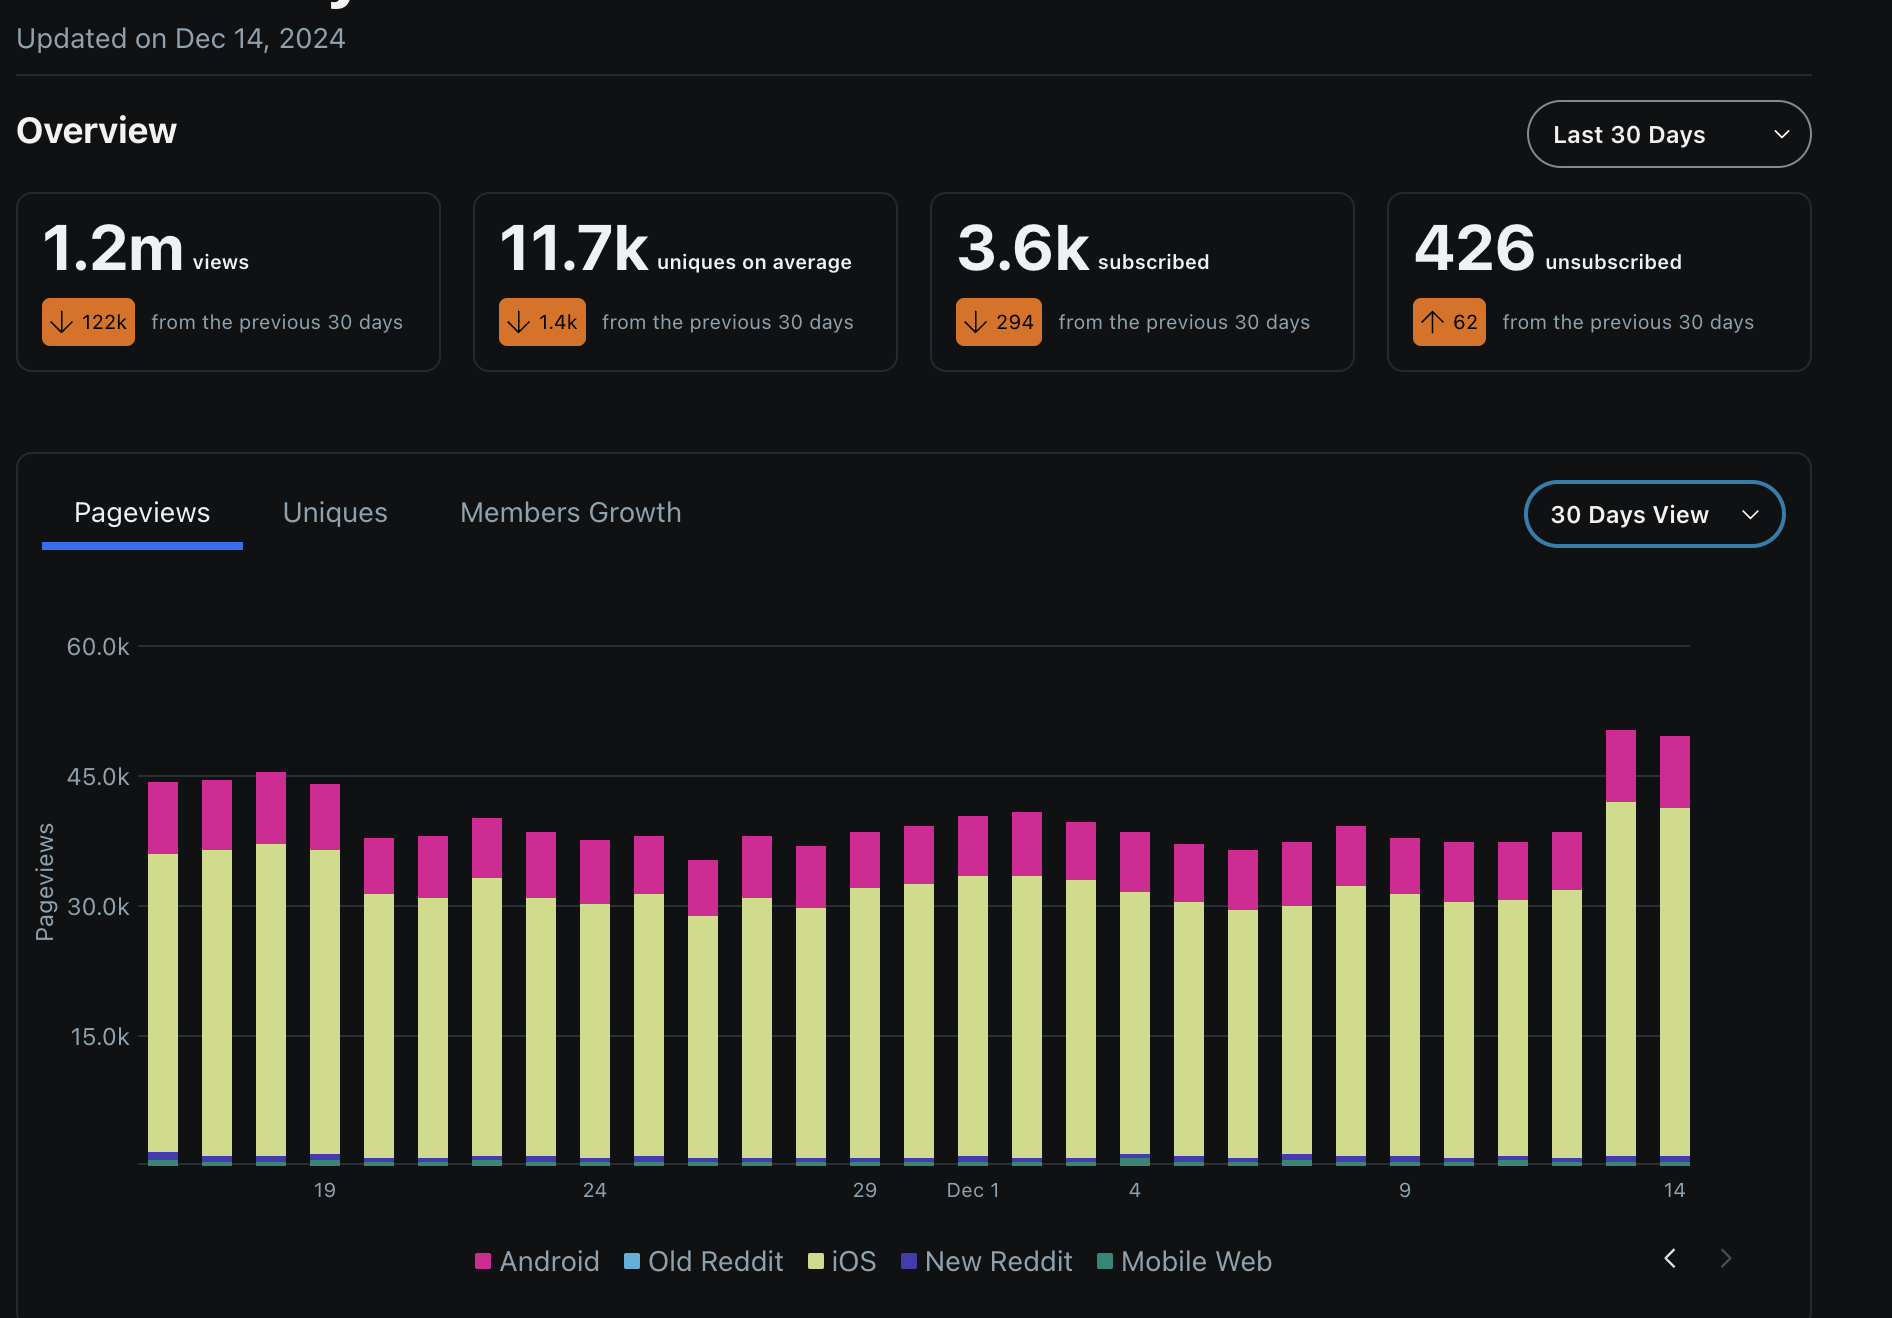Click the Android legend pink color swatch
Viewport: 1892px width, 1318px height.
483,1262
